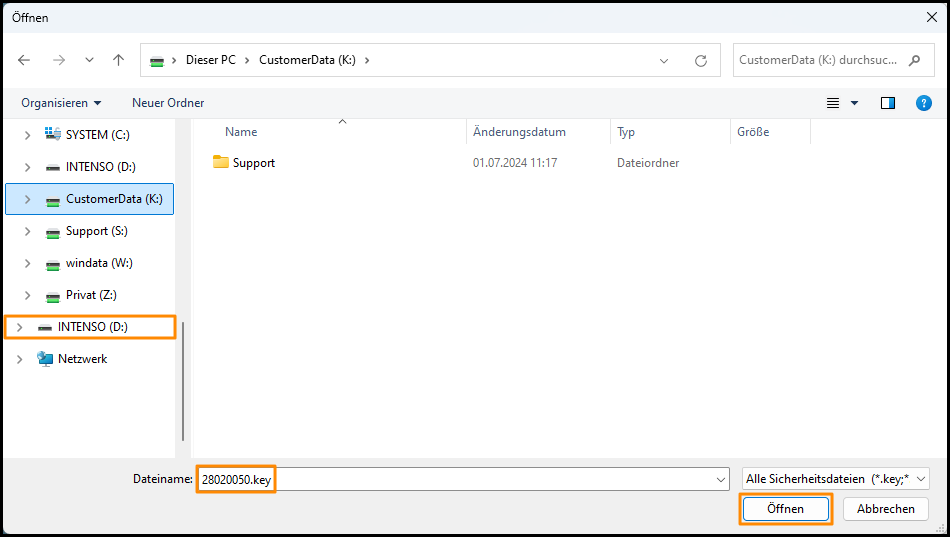Click the magnifier search icon
This screenshot has height=537, width=950.
[915, 60]
